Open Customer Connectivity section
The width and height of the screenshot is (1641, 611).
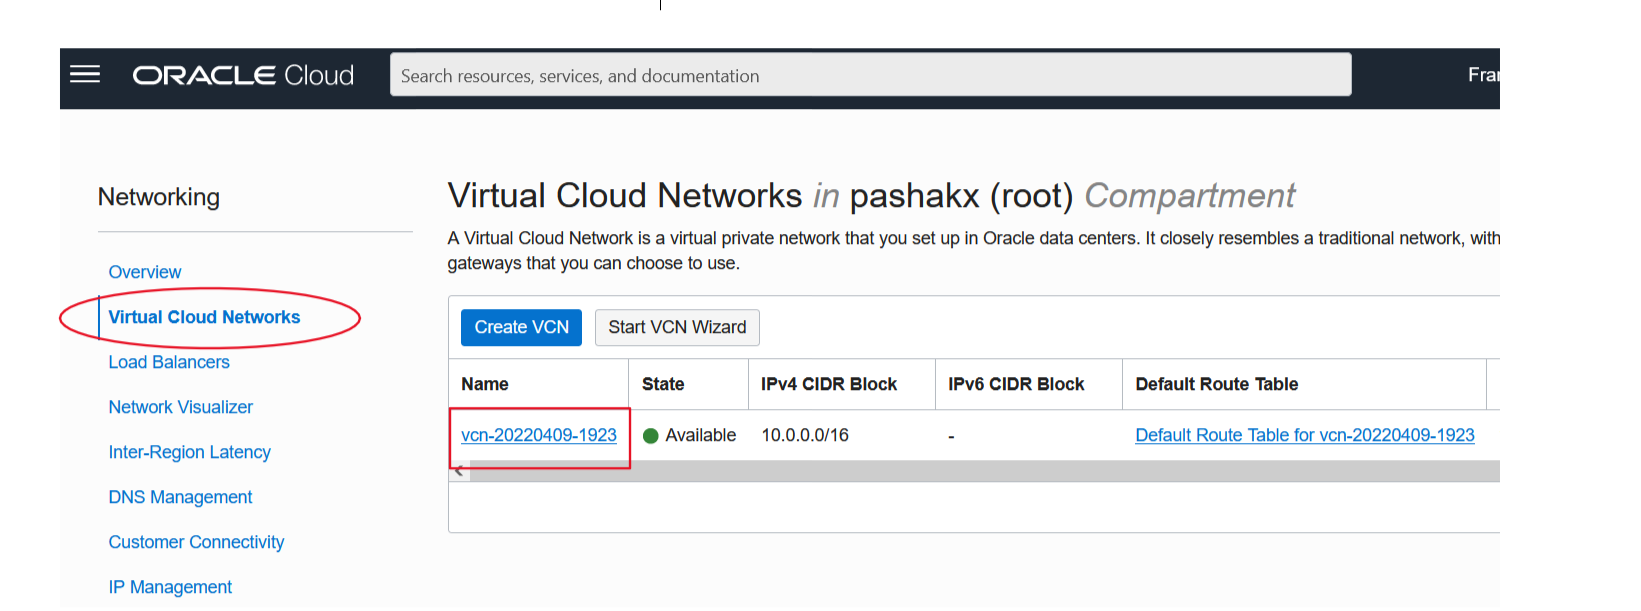[197, 542]
